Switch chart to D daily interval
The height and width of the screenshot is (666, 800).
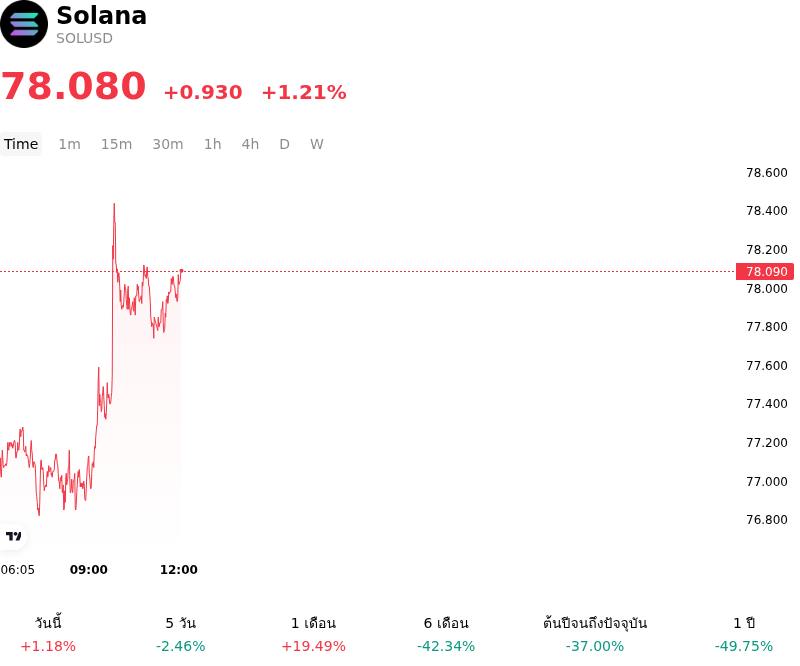(x=284, y=144)
